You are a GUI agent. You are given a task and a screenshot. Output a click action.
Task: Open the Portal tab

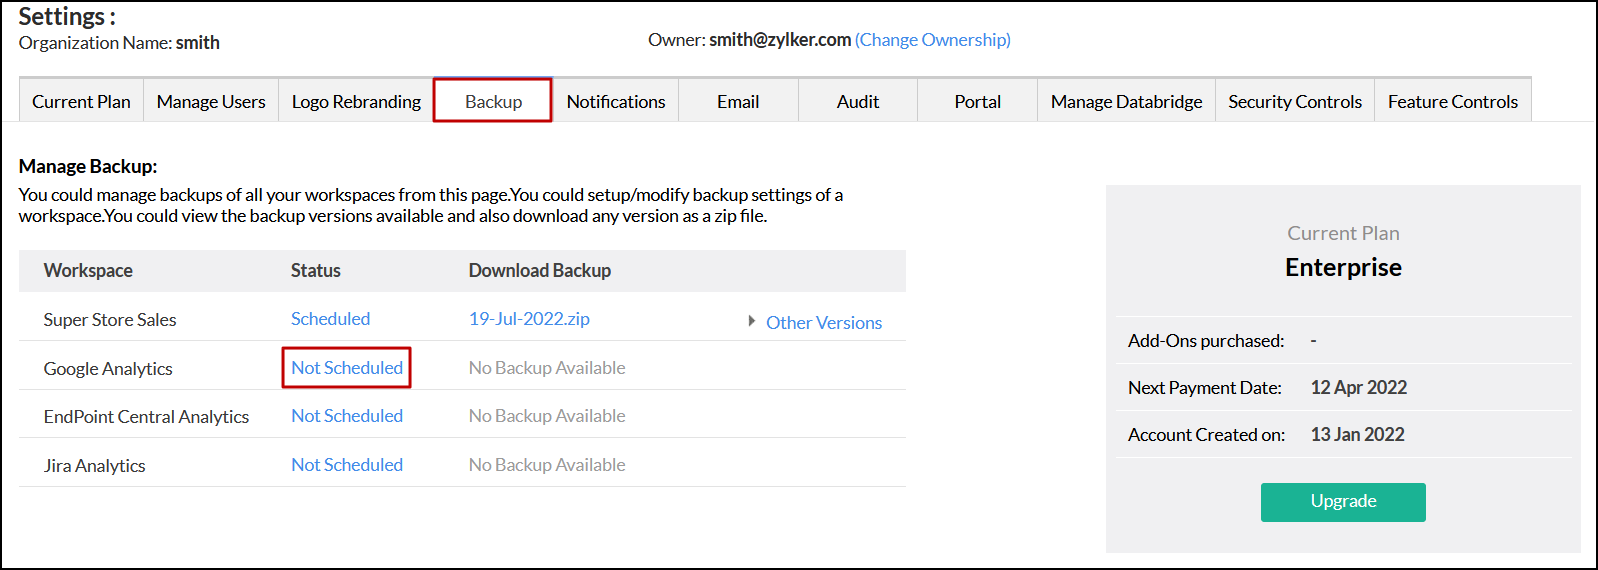coord(977,101)
